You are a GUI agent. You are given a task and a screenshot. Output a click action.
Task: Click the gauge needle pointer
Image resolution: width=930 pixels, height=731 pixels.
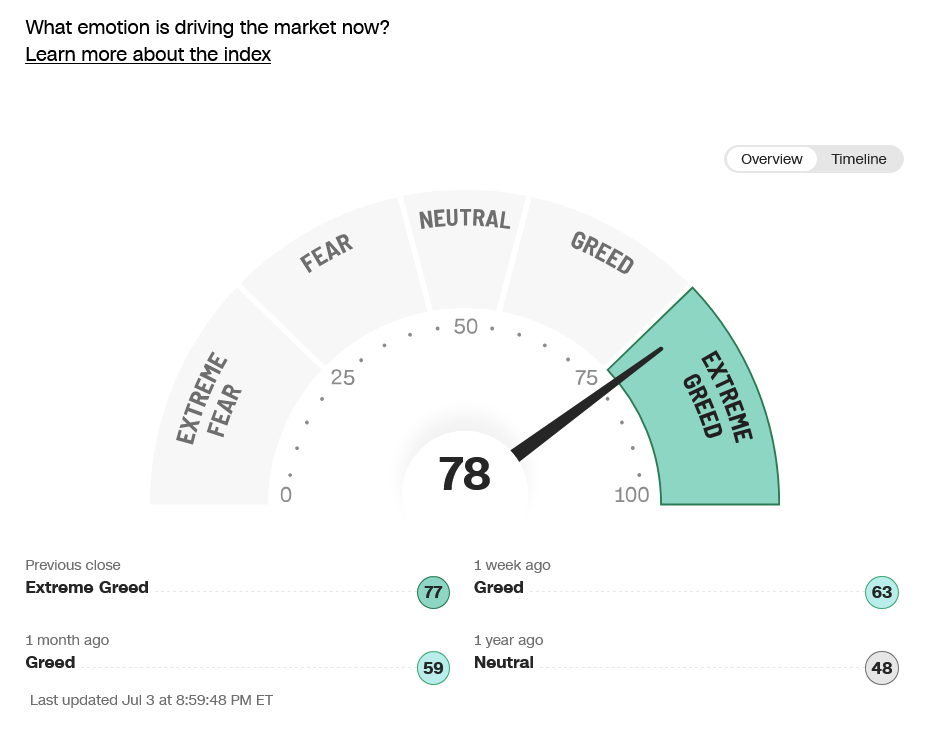coord(587,404)
